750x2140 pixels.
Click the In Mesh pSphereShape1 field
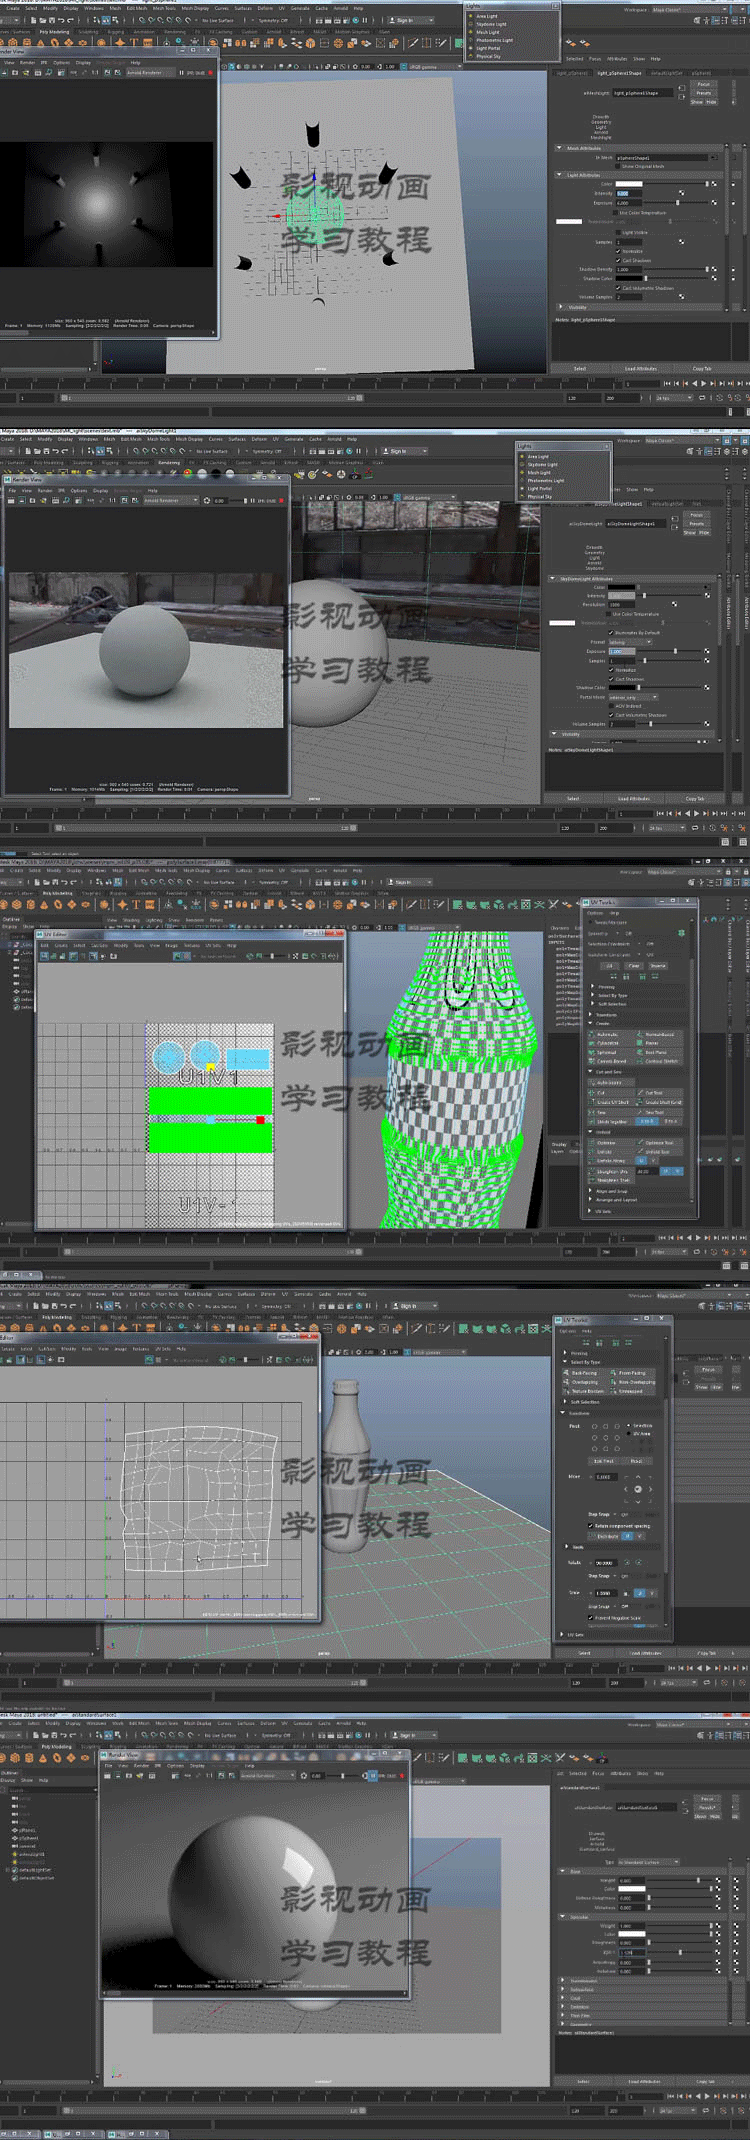[x=662, y=158]
